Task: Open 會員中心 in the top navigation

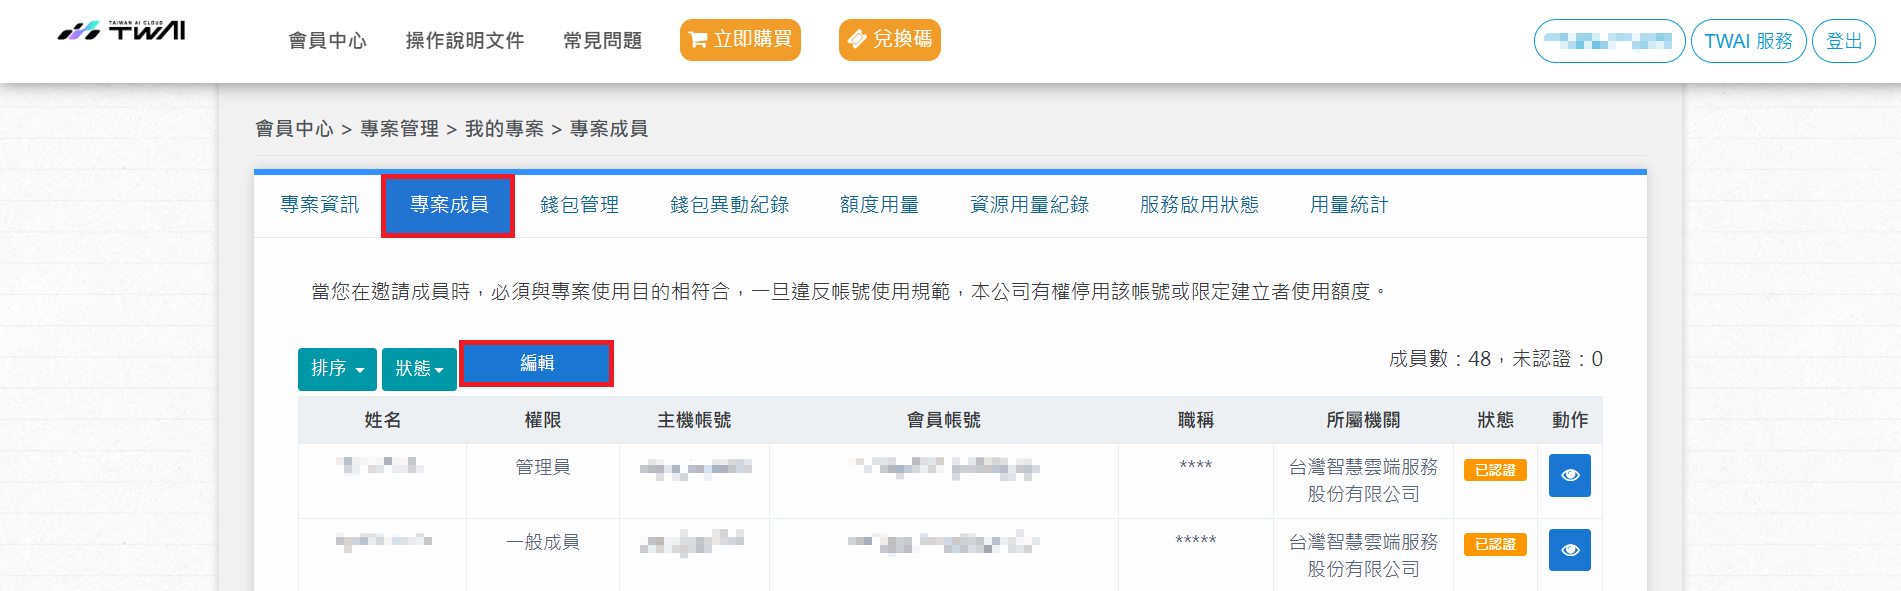Action: pos(327,41)
